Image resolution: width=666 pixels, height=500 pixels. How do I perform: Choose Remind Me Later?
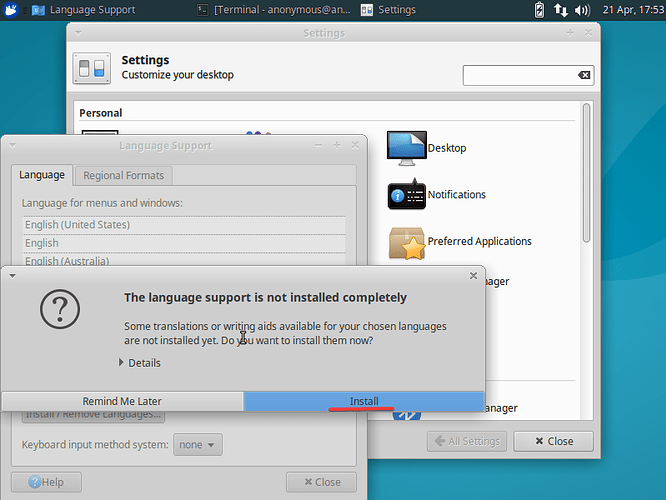tap(122, 401)
